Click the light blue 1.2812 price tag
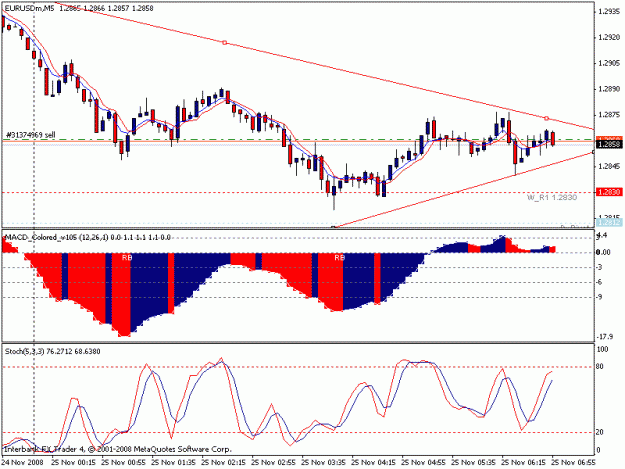625x469 pixels. 609,222
